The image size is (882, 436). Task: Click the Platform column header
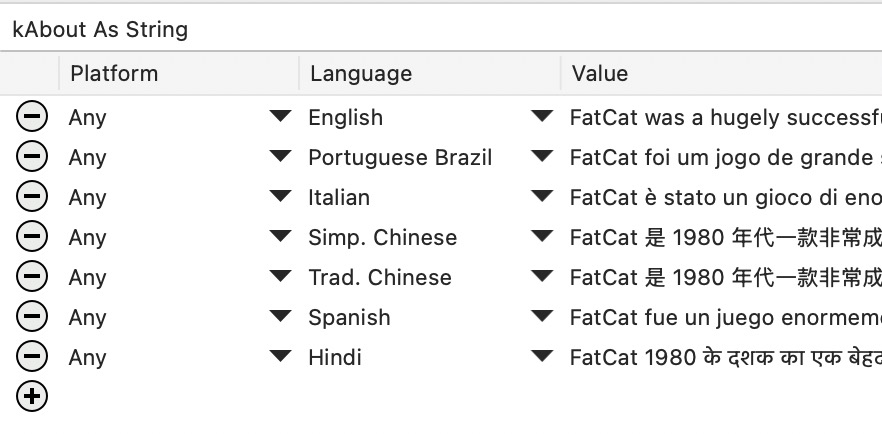click(x=179, y=73)
